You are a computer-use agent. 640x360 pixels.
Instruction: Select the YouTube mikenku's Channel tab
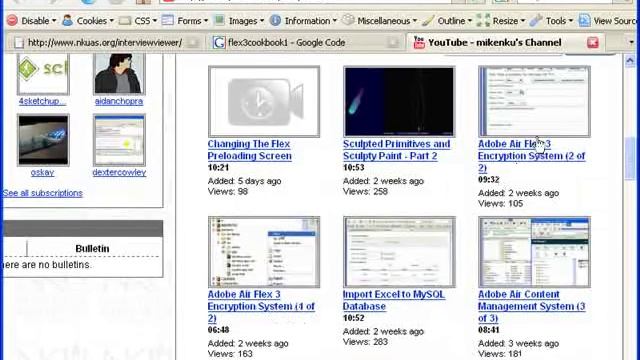point(495,42)
